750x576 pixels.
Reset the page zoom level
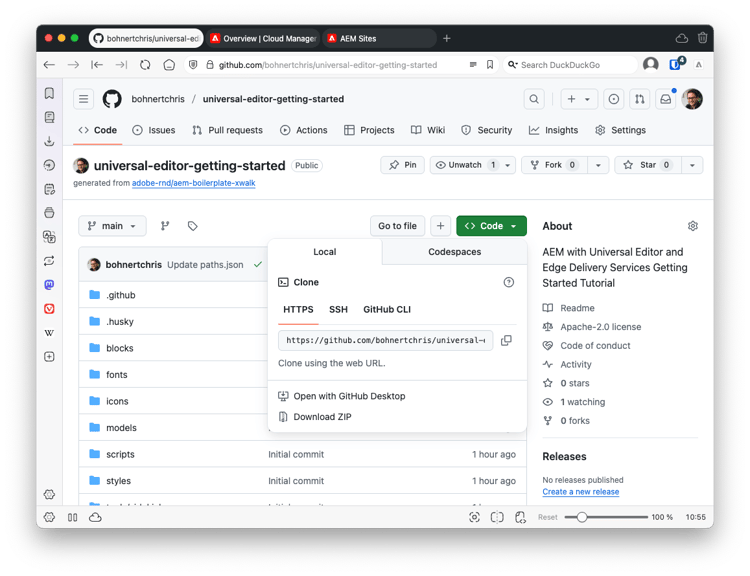click(548, 517)
